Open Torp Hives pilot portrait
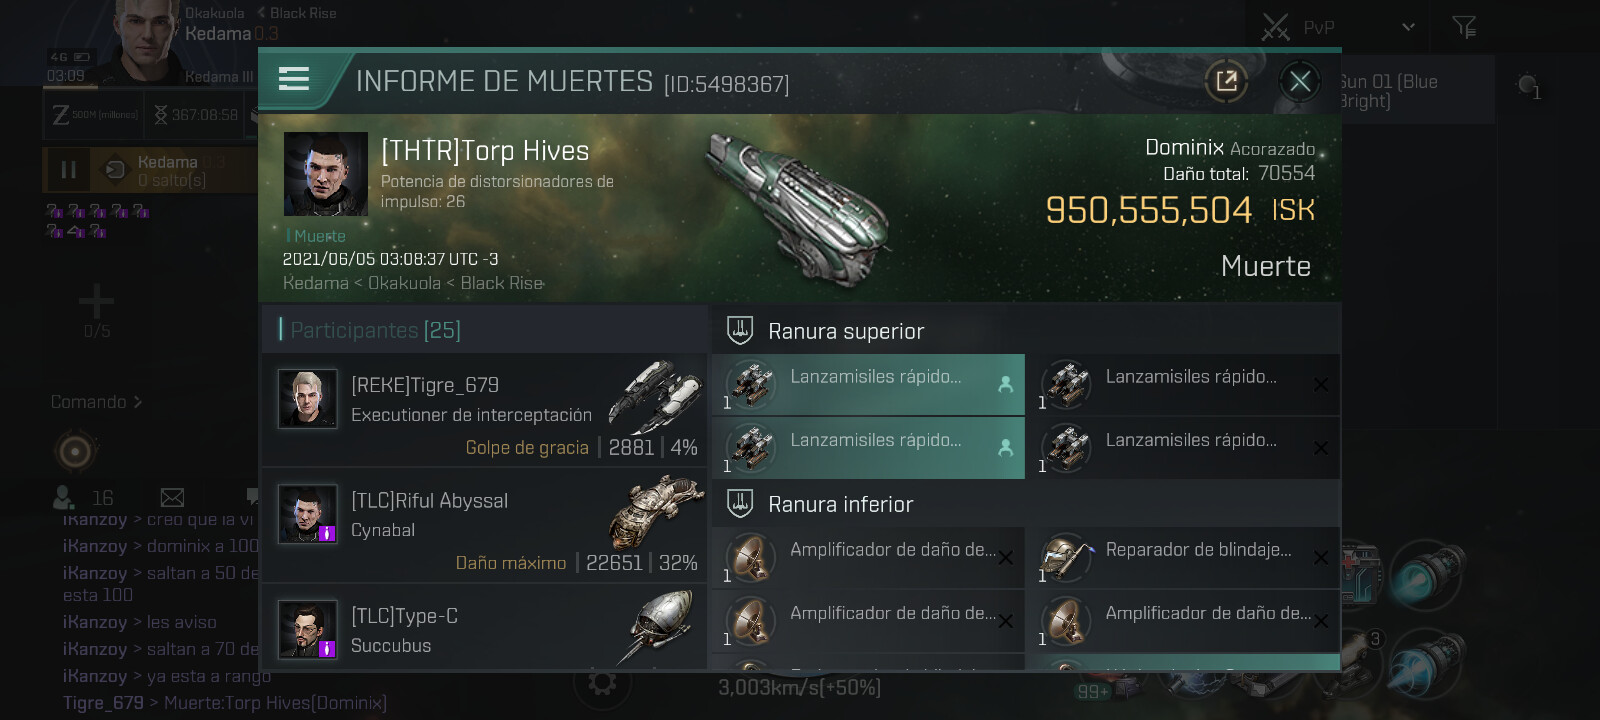1600x720 pixels. [x=326, y=174]
